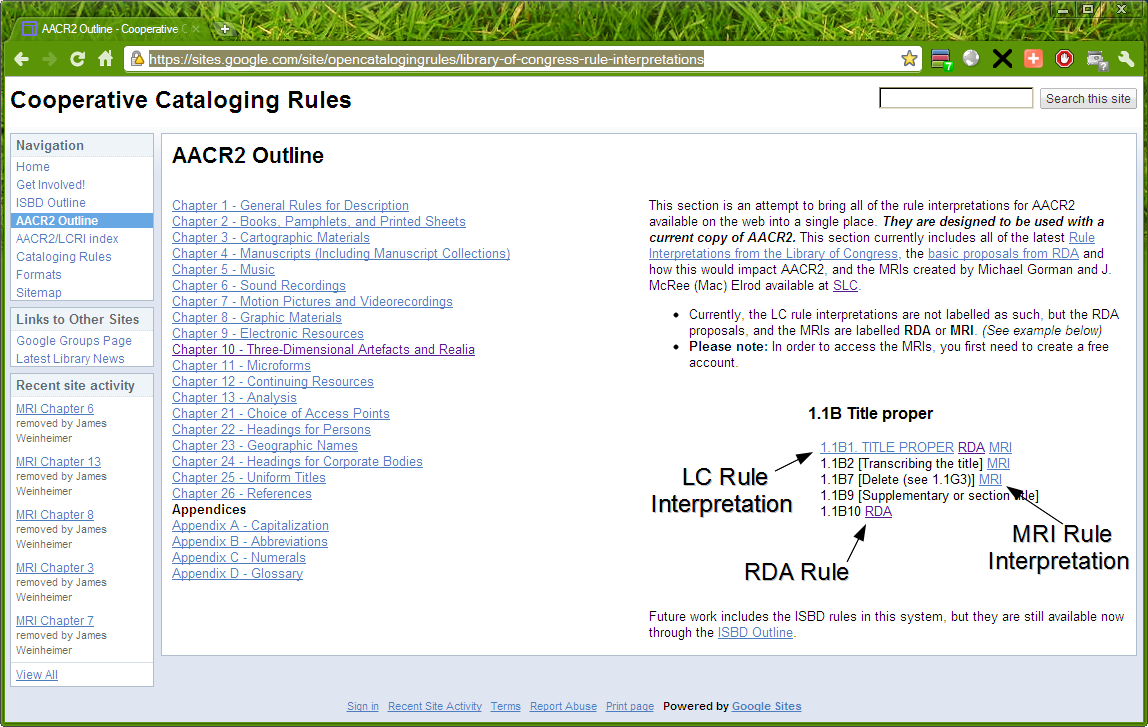1148x727 pixels.
Task: Click the orange plus extension icon
Action: click(1033, 59)
